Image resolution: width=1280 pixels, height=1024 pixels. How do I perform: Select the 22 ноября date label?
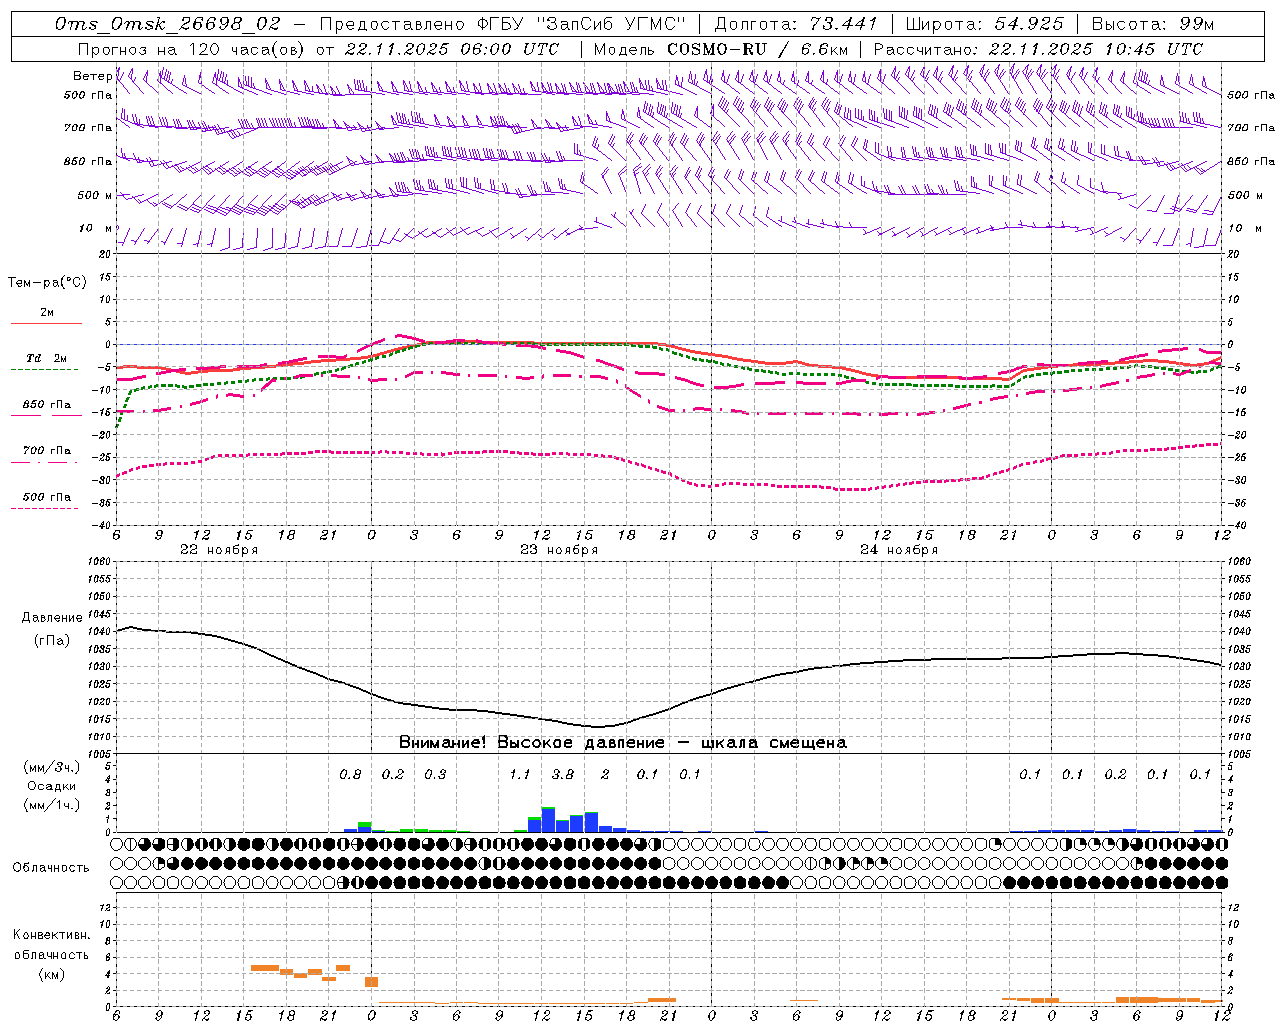point(219,550)
